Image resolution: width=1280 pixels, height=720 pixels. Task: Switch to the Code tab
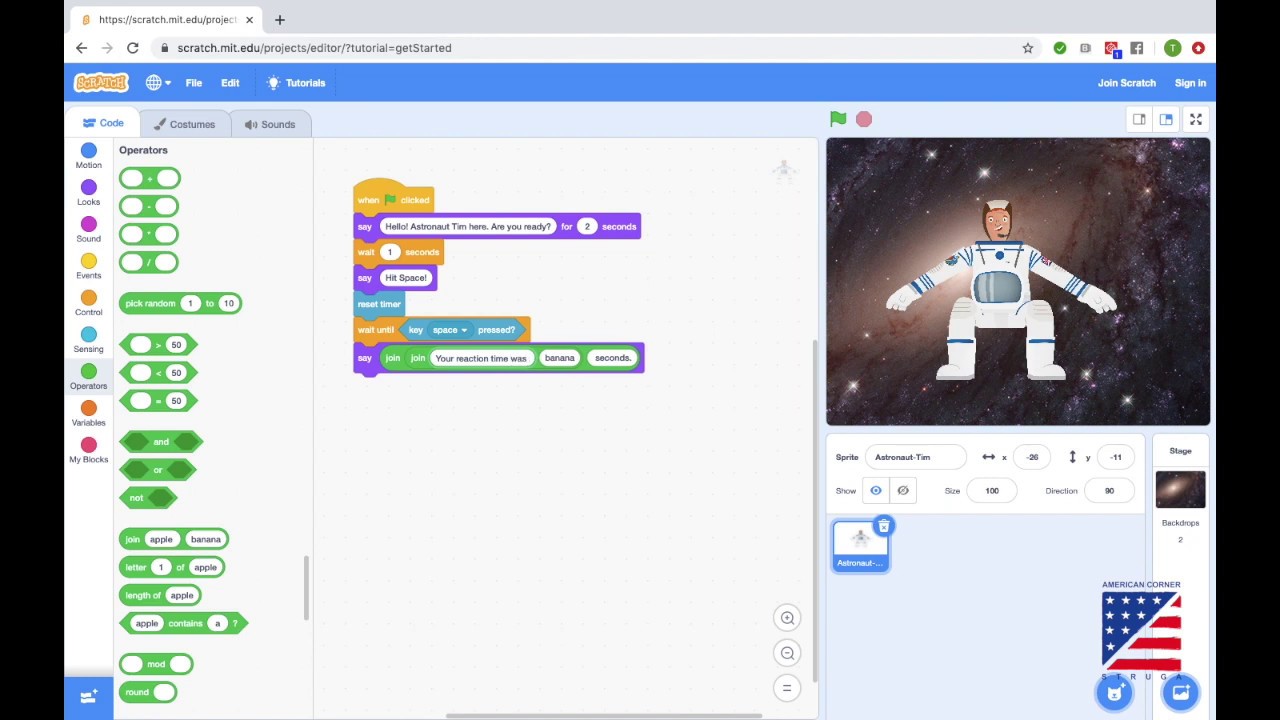point(103,123)
